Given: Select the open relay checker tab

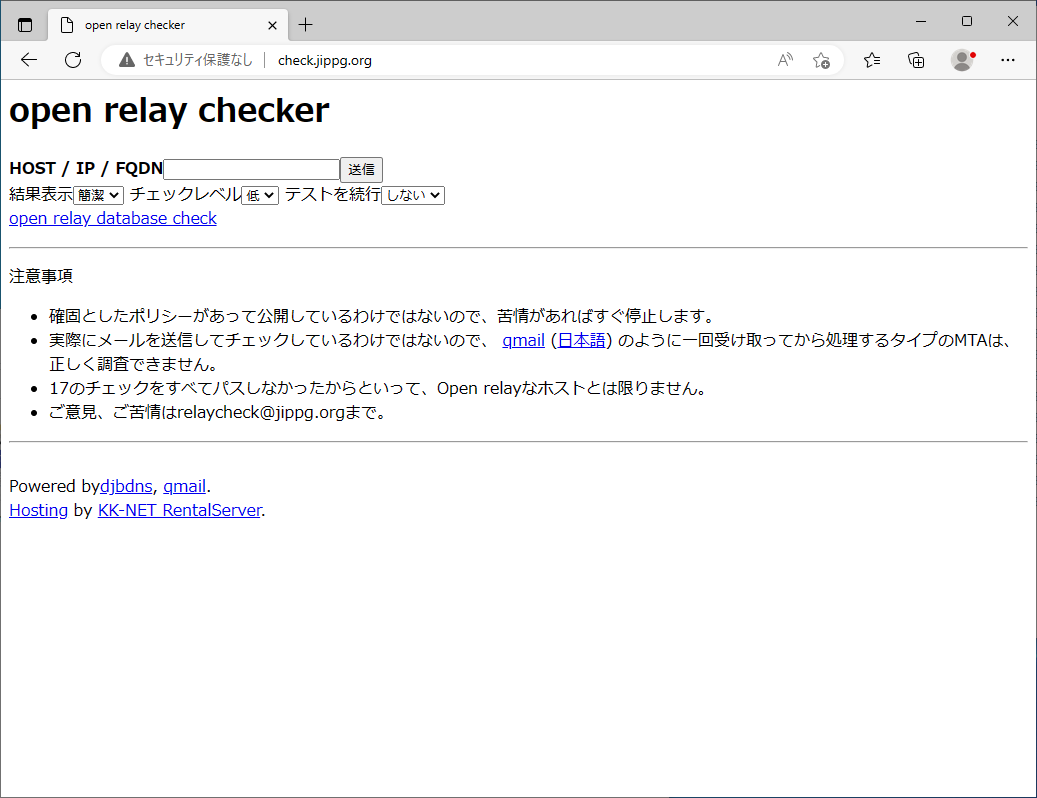Looking at the screenshot, I should [x=160, y=25].
